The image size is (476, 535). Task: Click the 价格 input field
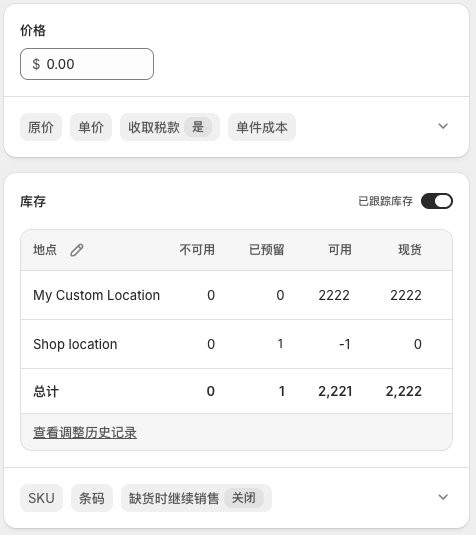click(x=87, y=64)
